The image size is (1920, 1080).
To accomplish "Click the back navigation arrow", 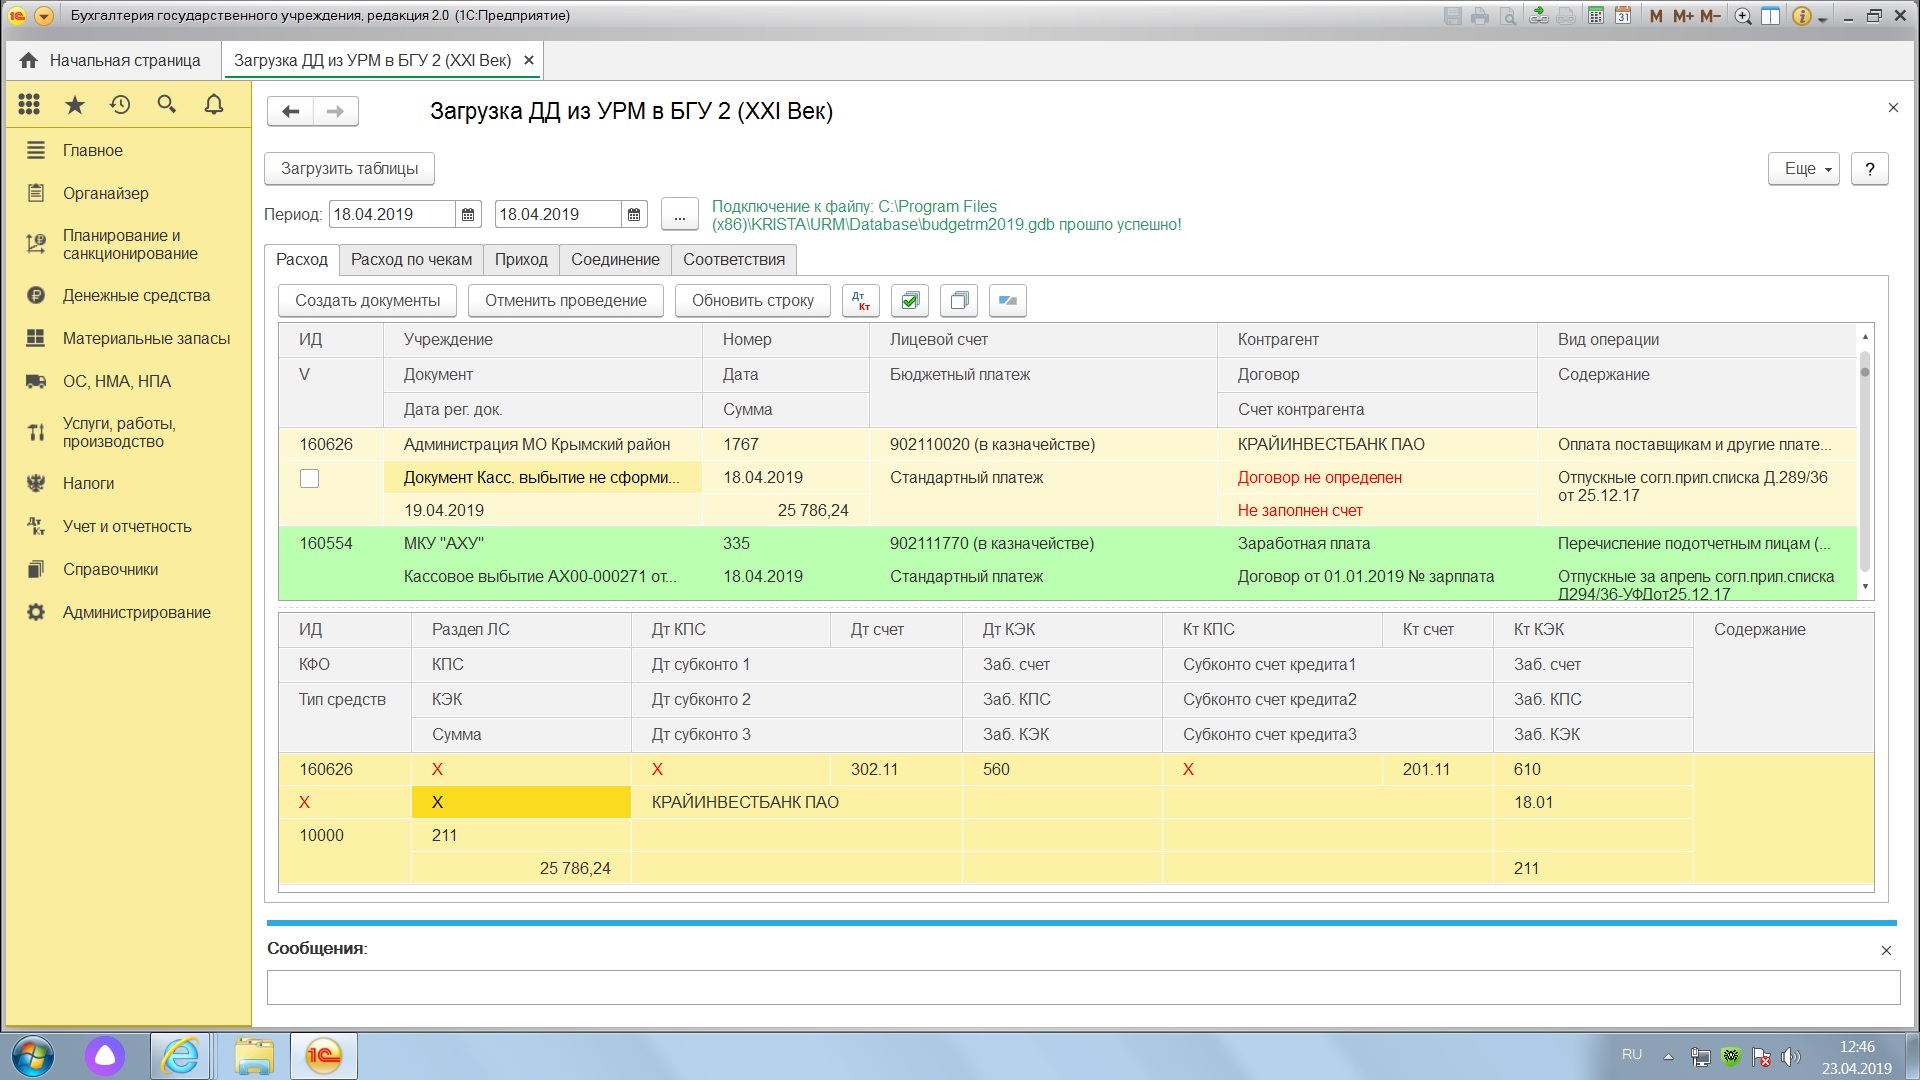I will (290, 111).
